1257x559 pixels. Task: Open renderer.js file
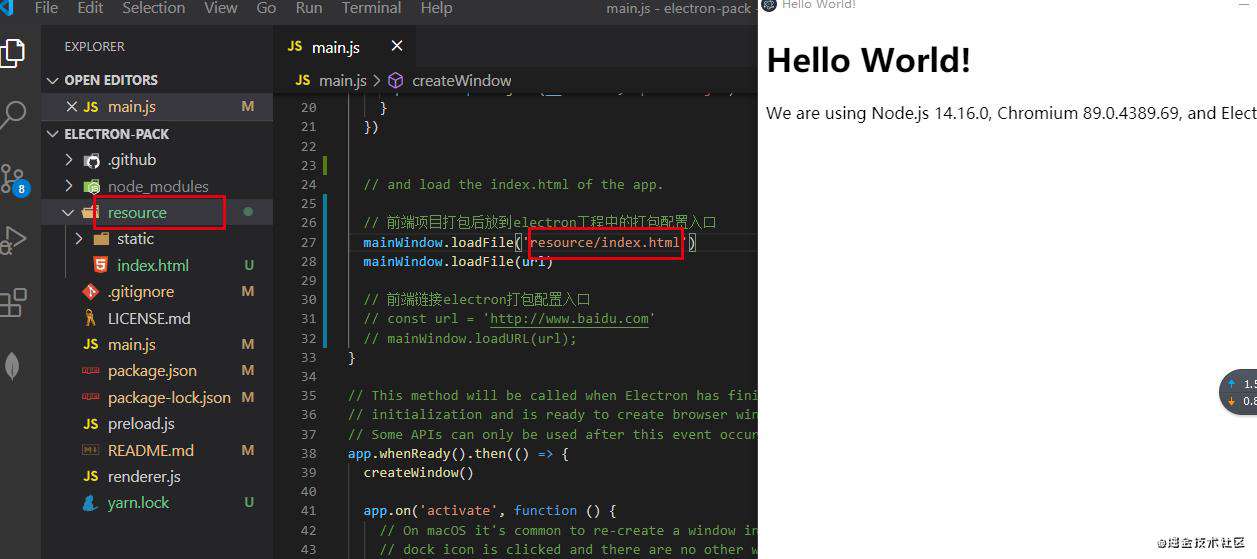tap(144, 476)
